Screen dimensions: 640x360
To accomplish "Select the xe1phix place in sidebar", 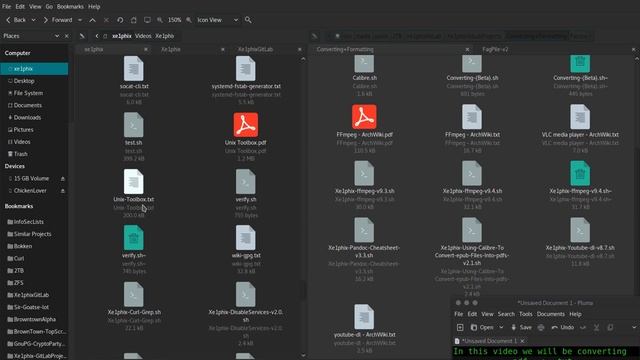I will point(34,69).
